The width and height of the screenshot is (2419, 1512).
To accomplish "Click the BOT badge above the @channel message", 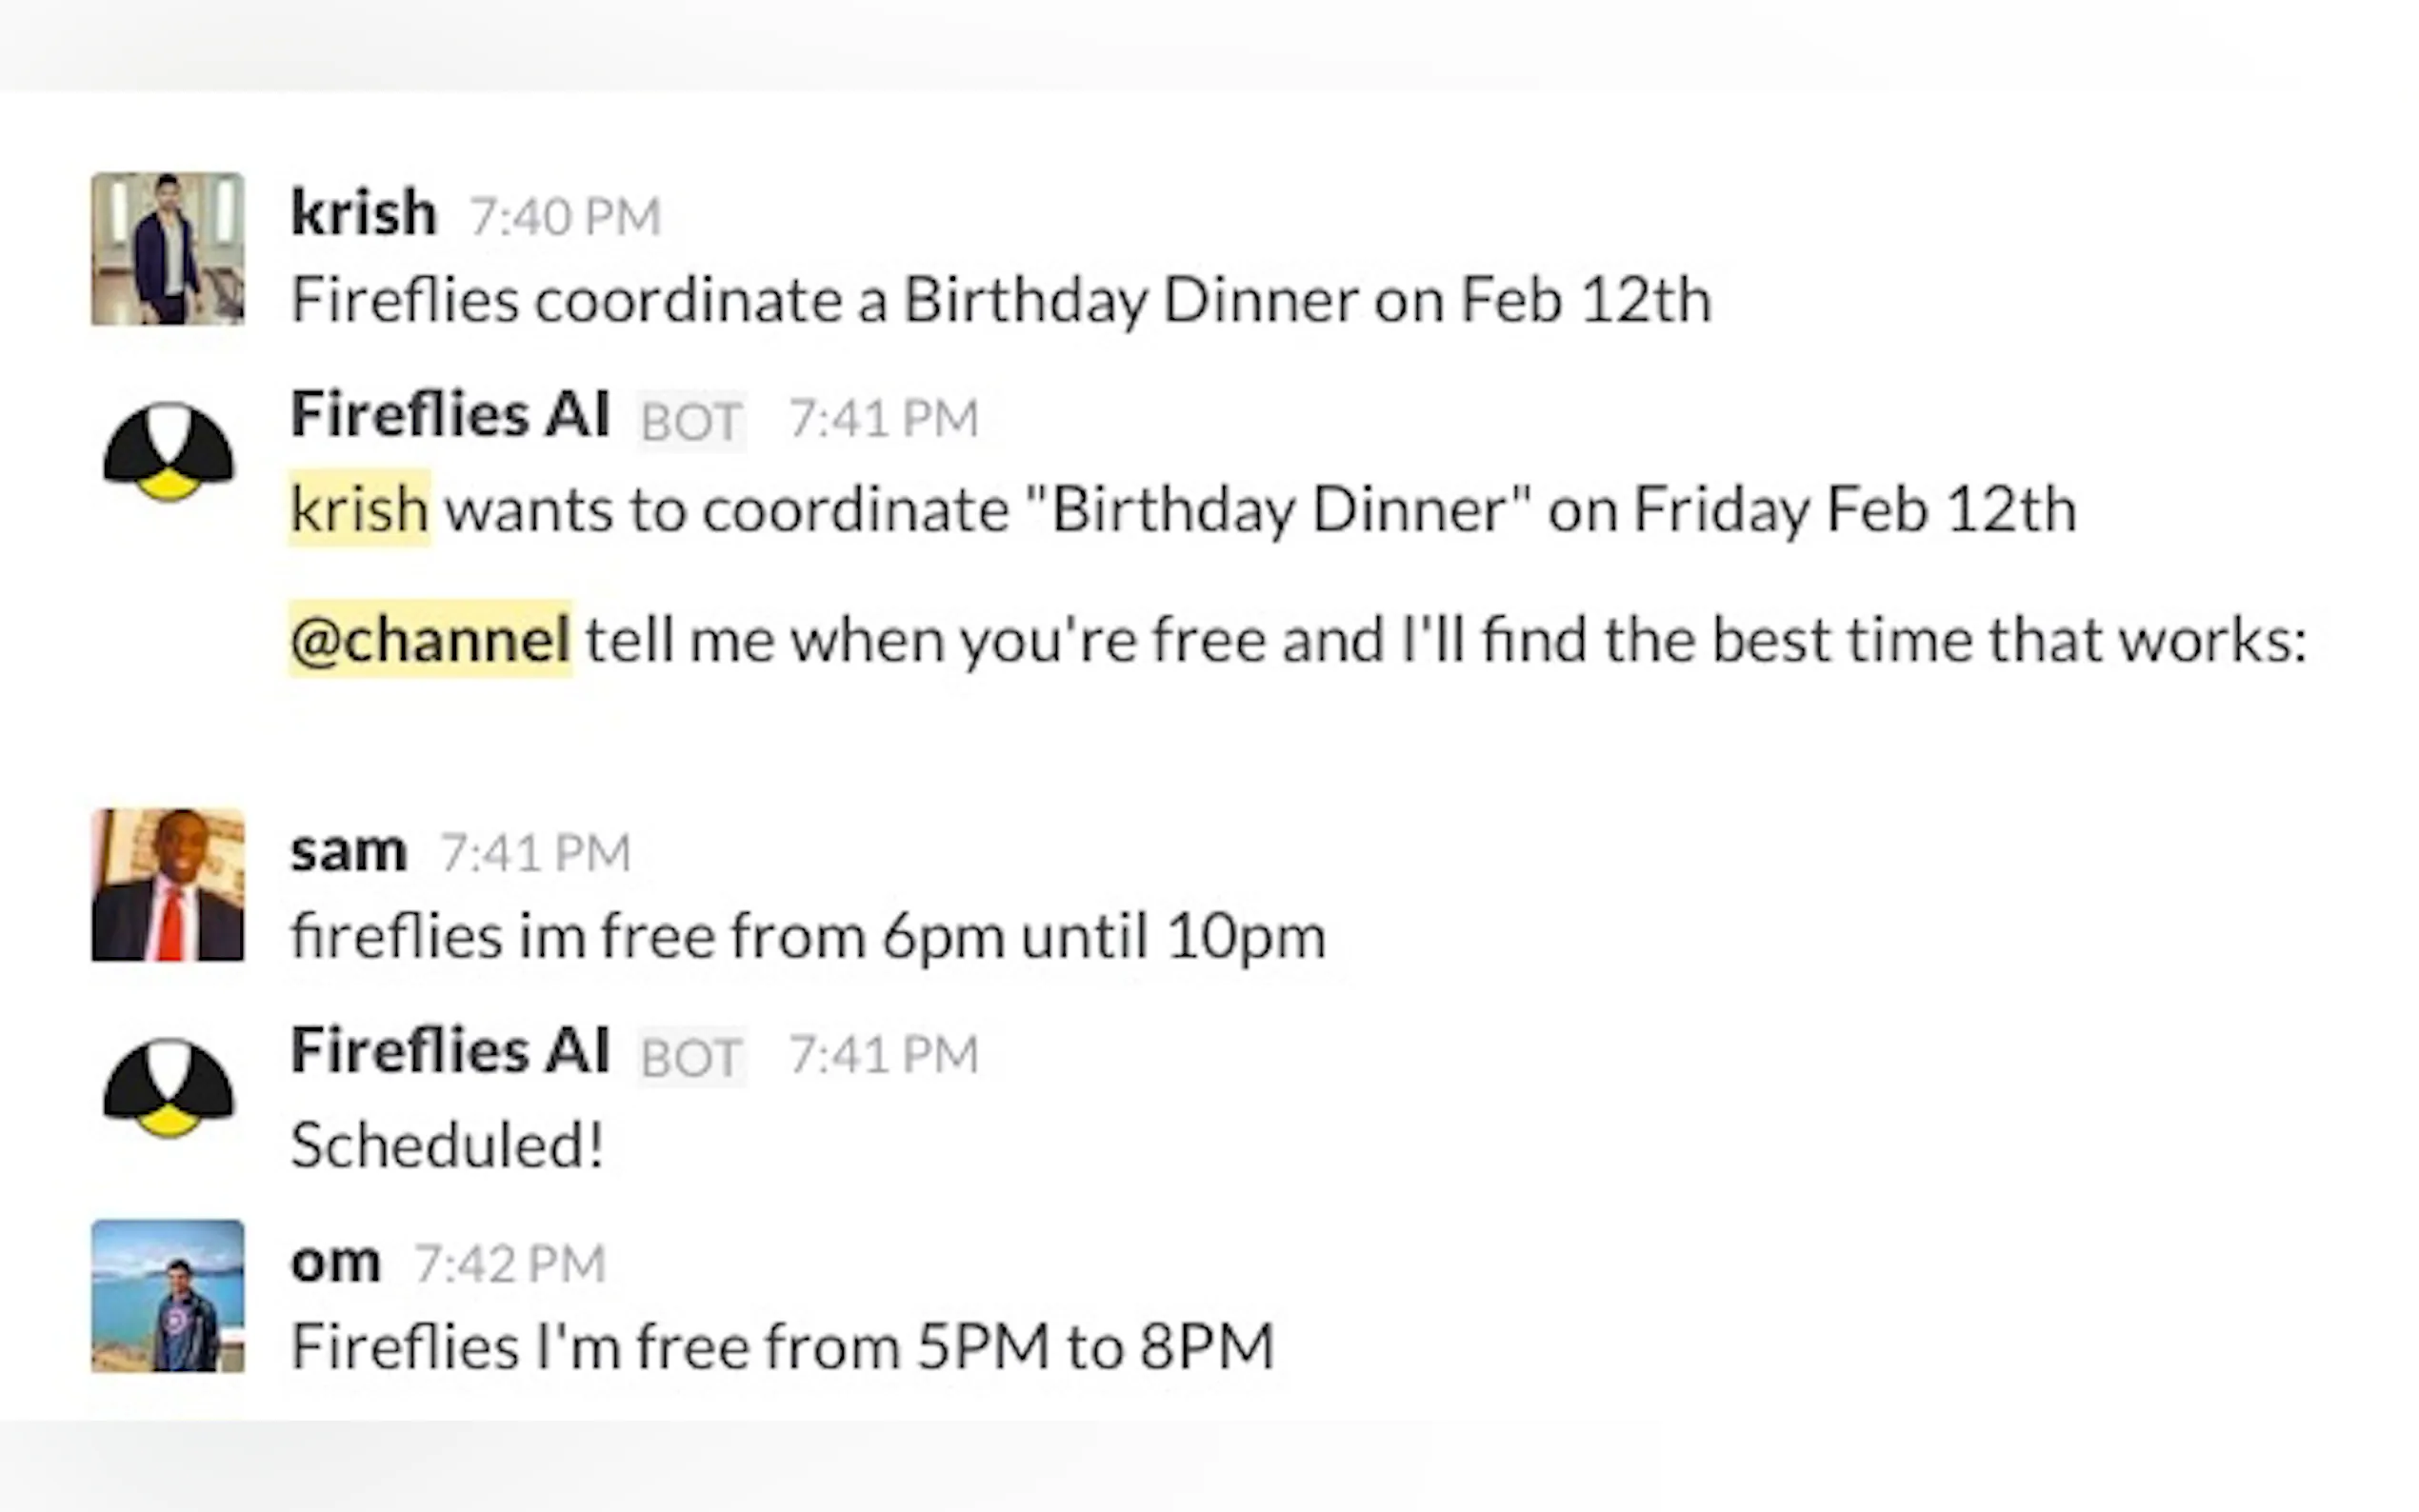I will pos(691,421).
